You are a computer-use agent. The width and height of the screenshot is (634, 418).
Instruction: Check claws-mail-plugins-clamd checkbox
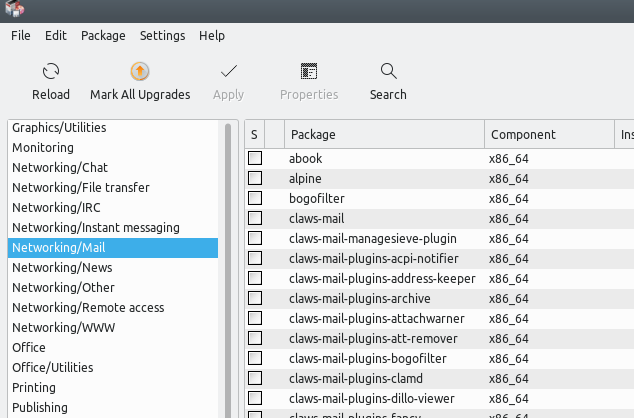[x=255, y=378]
